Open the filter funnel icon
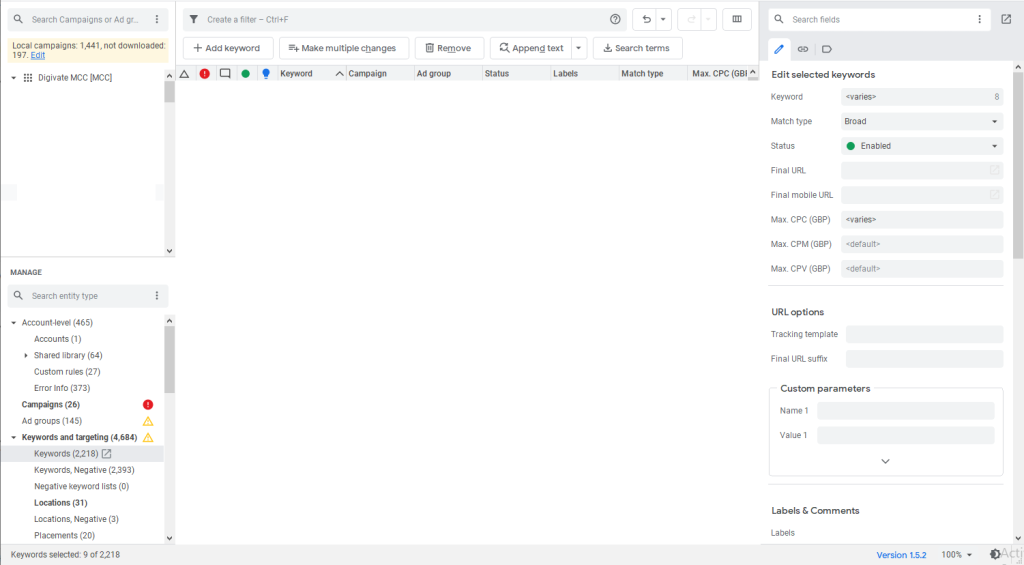1024x565 pixels. coord(194,20)
